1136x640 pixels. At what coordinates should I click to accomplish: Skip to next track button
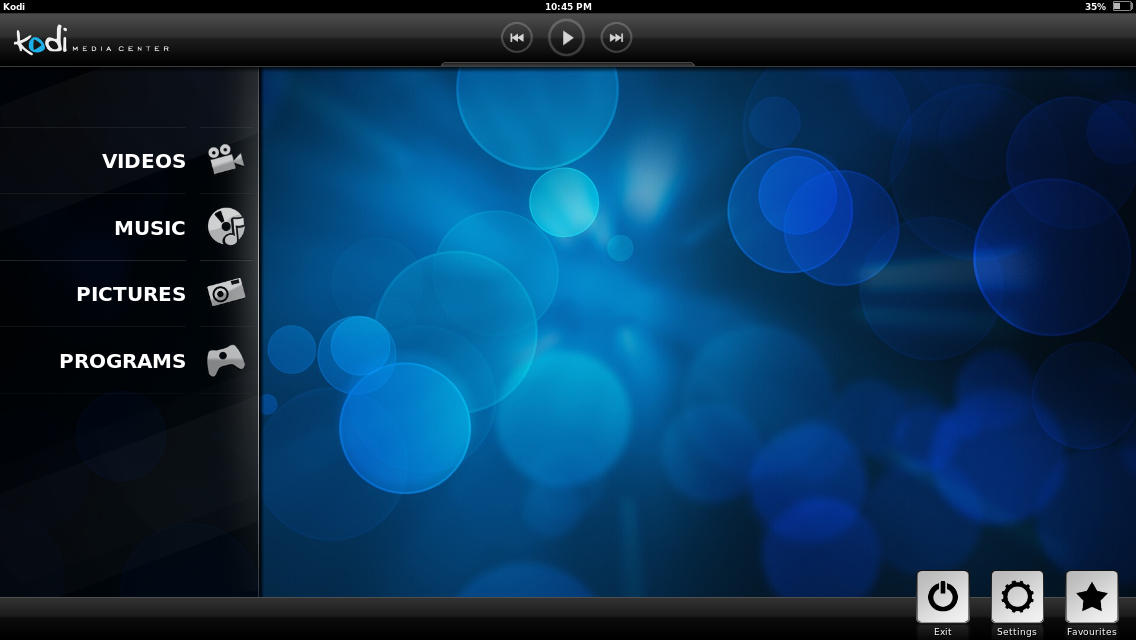coord(617,38)
